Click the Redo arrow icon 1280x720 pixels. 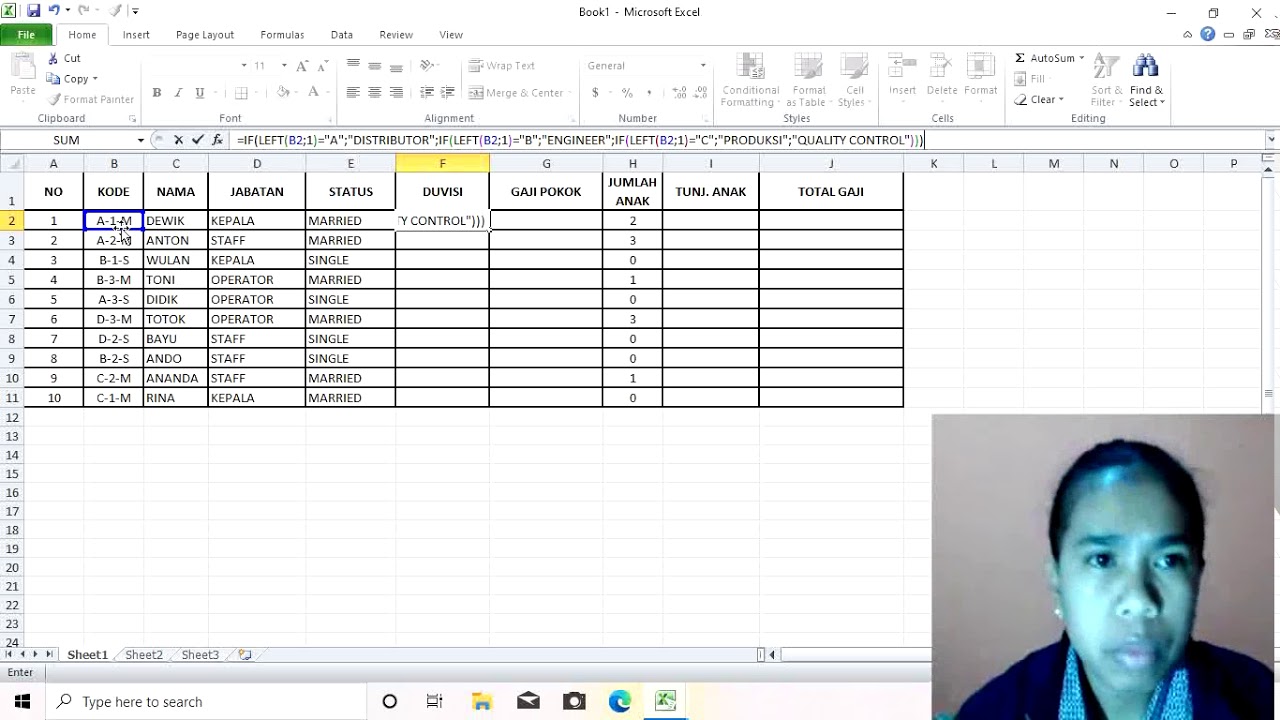tap(84, 11)
